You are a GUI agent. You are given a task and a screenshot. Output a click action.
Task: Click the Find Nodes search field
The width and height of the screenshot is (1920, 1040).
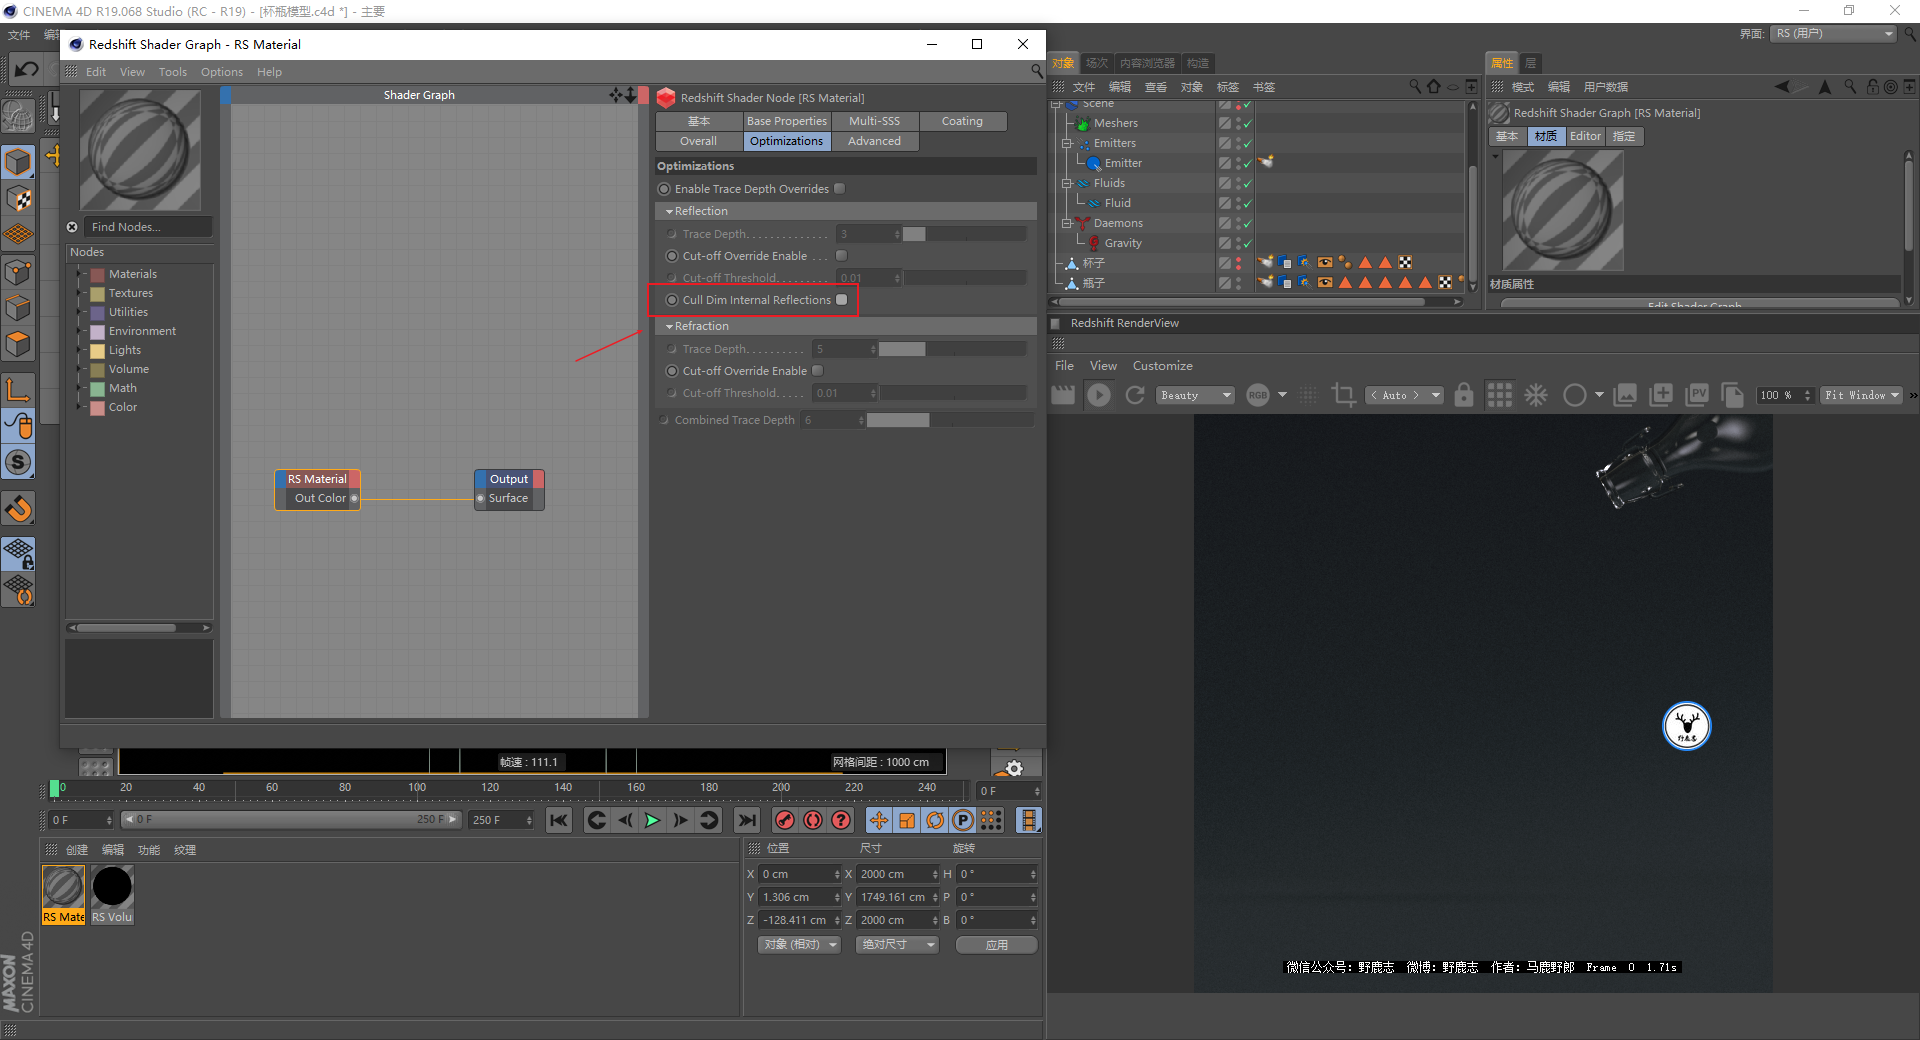point(148,227)
